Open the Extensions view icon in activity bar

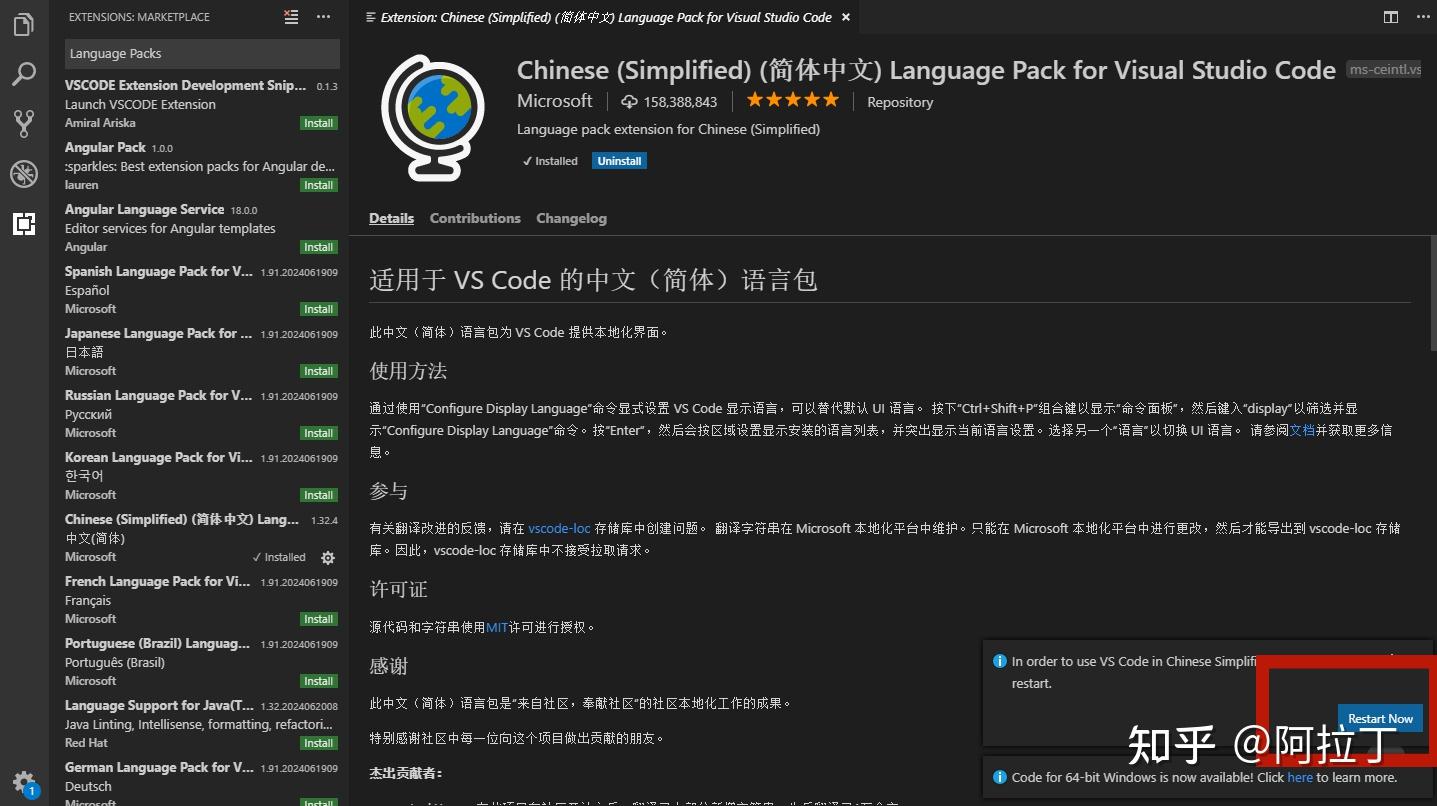pos(23,225)
